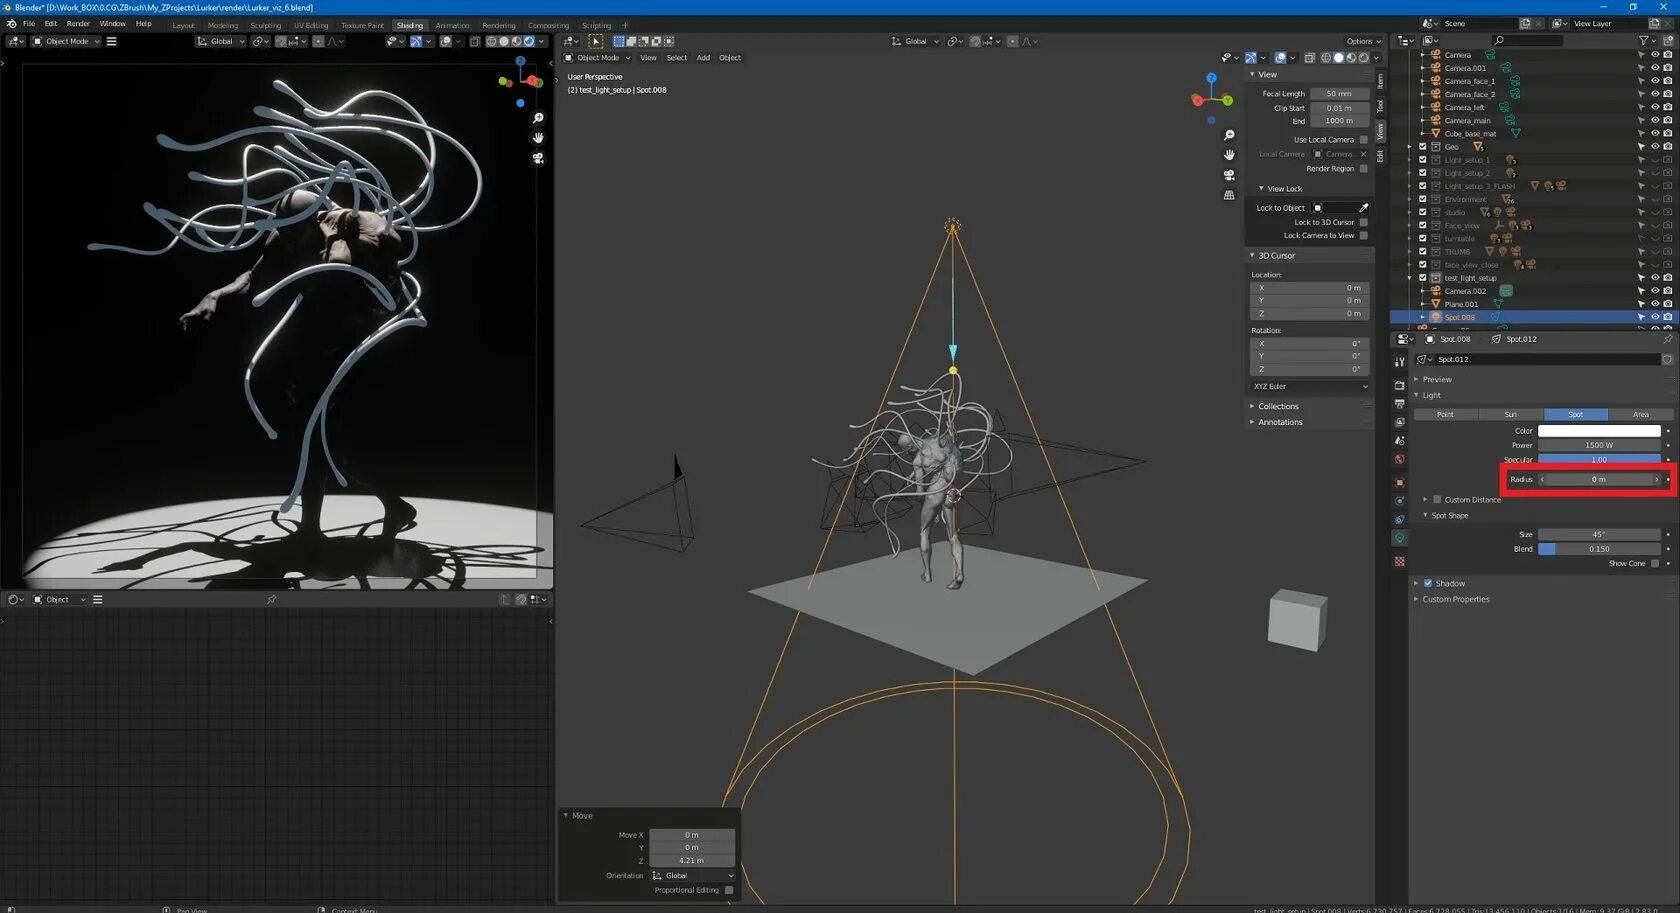Image resolution: width=1680 pixels, height=913 pixels.
Task: Toggle the pin icon in properties editor header
Action: (1667, 339)
